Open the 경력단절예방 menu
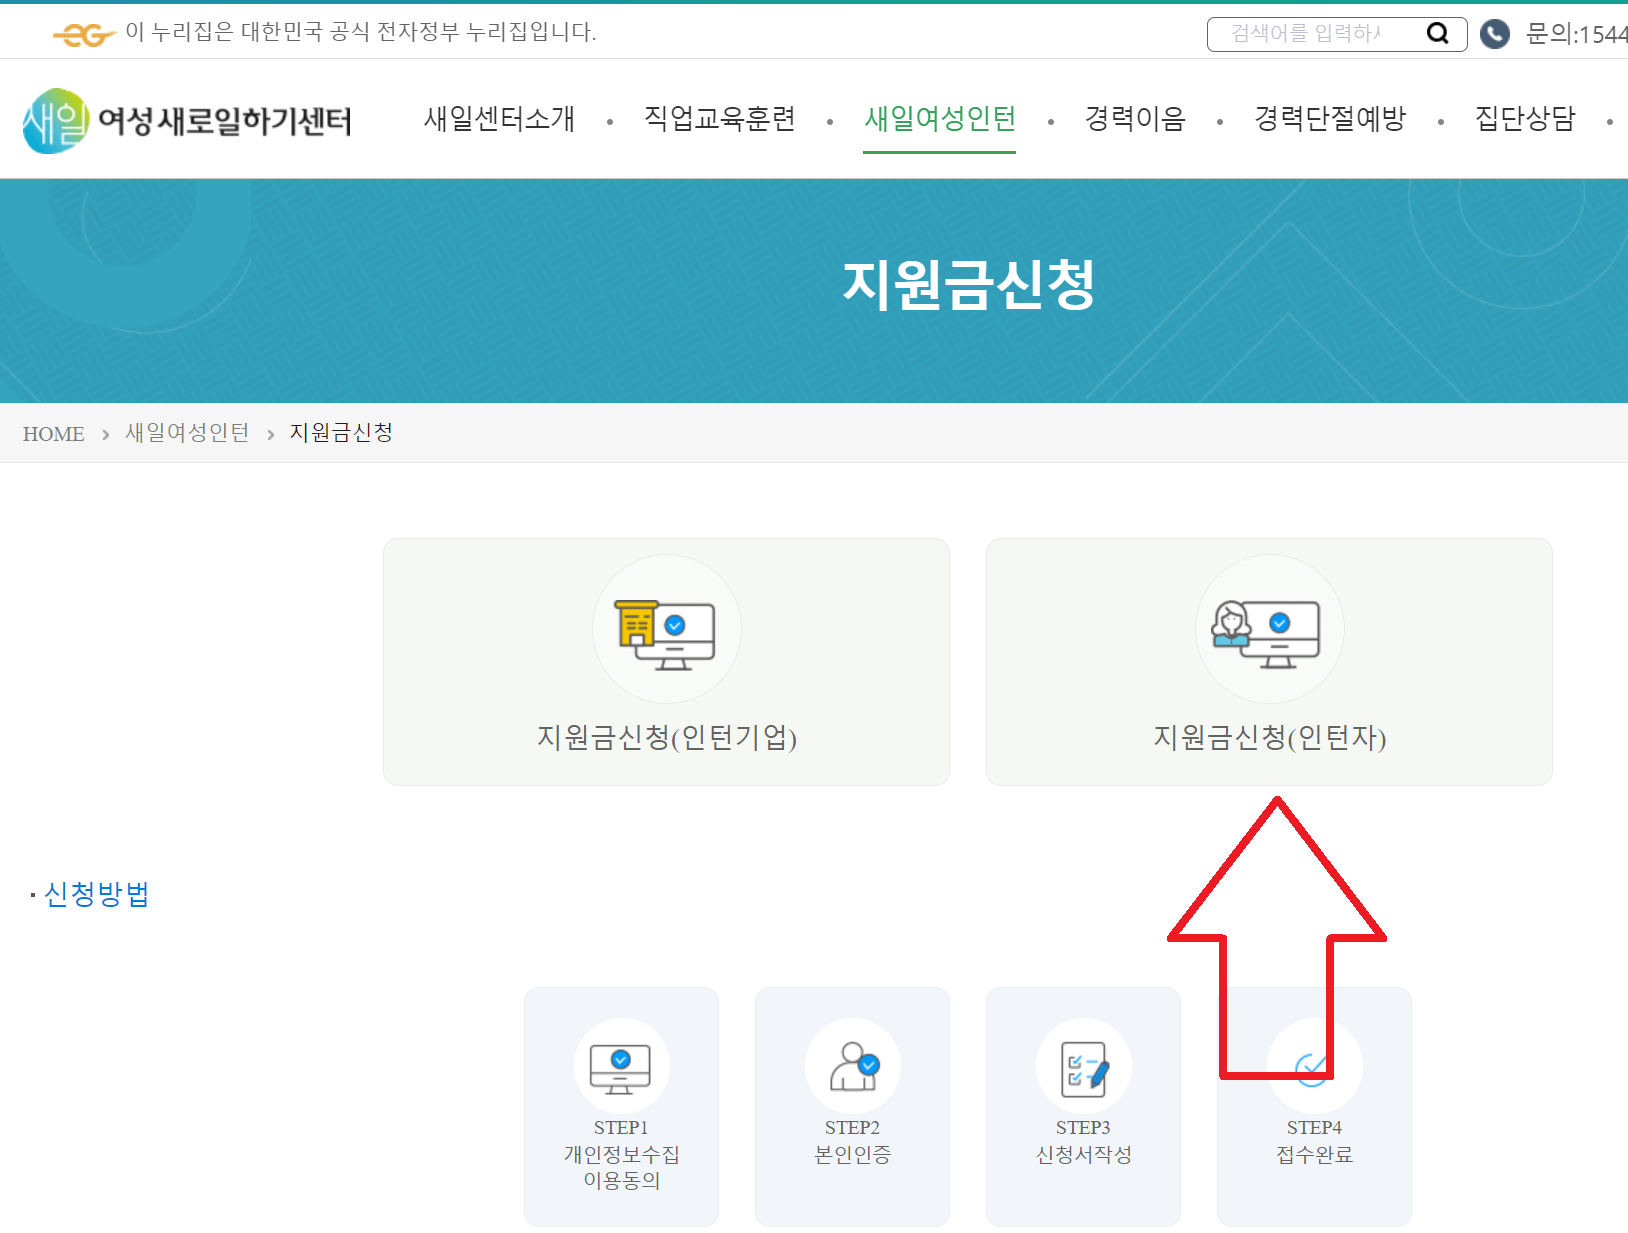This screenshot has width=1628, height=1233. (x=1330, y=119)
